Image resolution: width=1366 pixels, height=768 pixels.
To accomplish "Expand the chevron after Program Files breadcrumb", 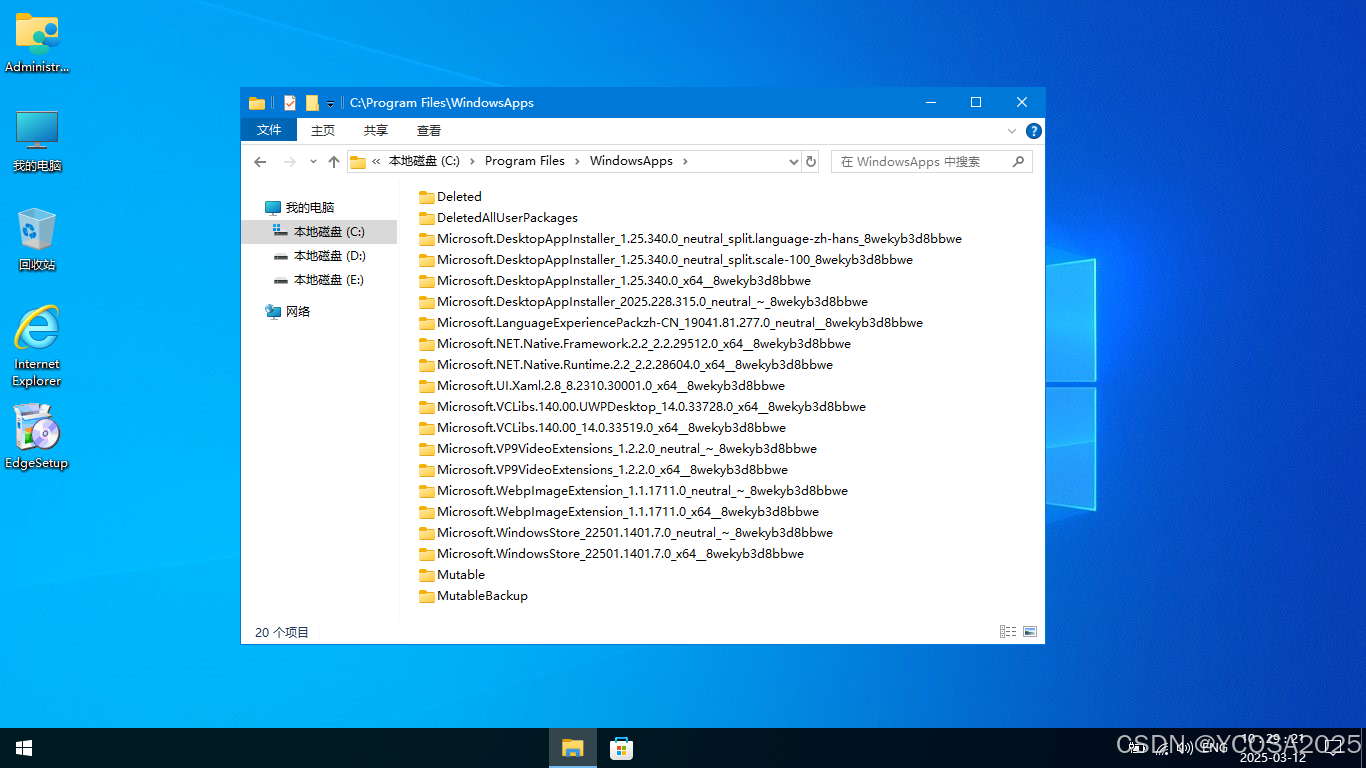I will coord(577,161).
